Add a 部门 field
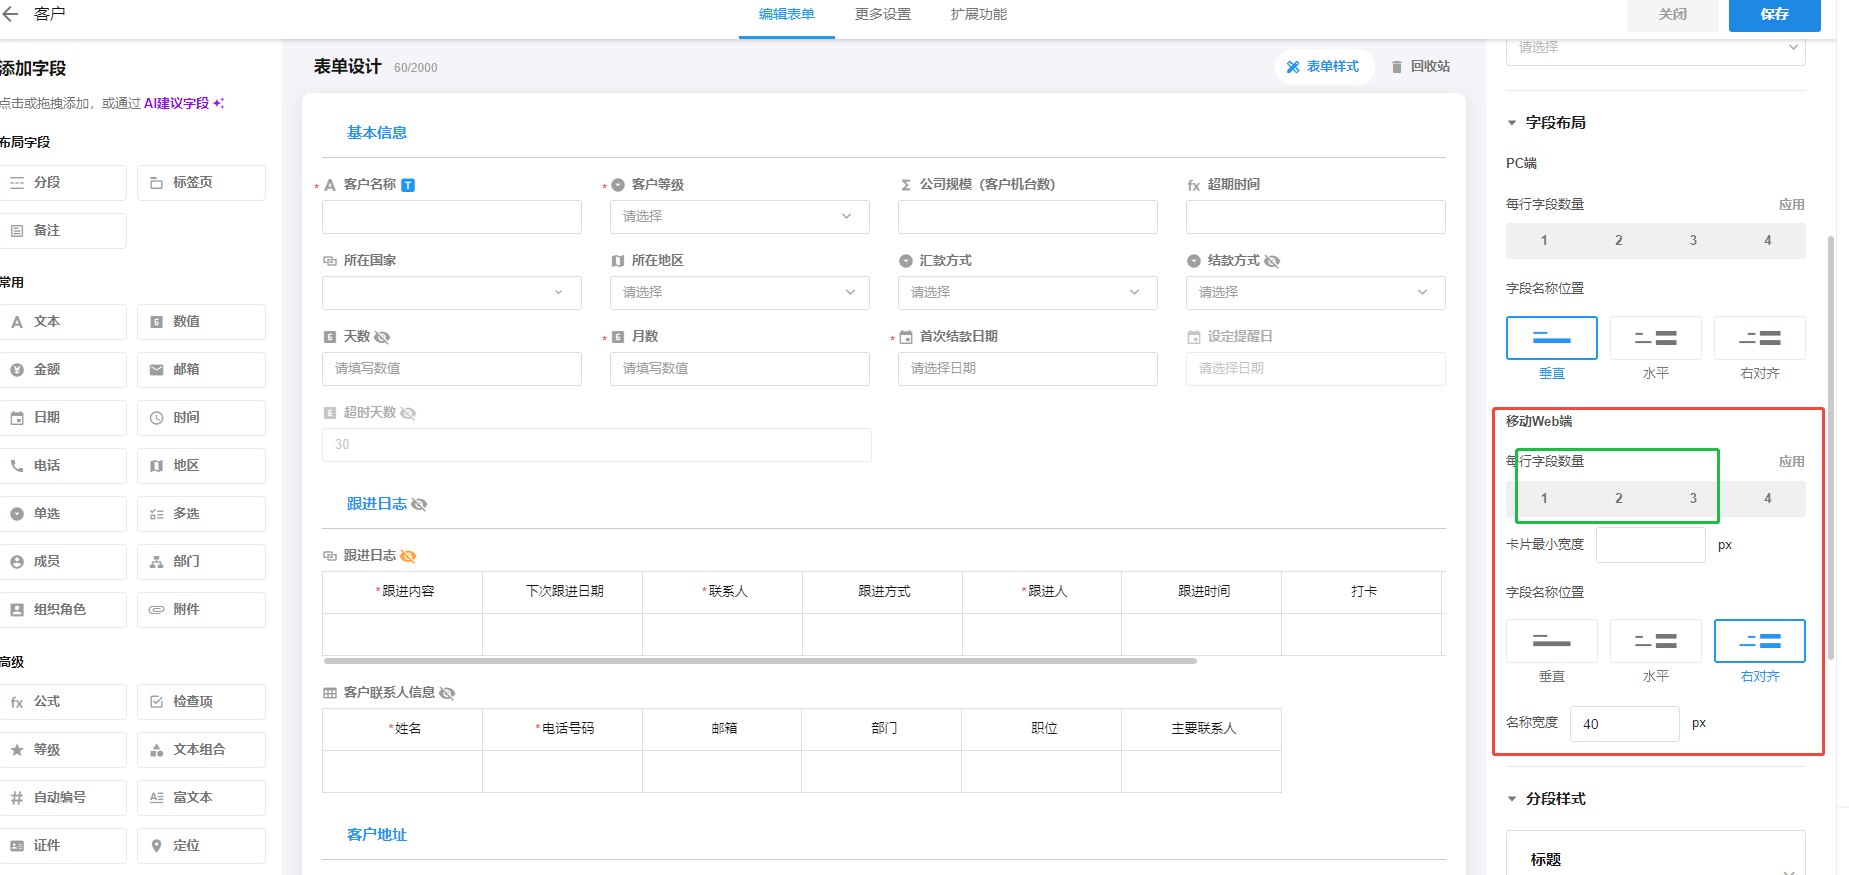The width and height of the screenshot is (1849, 875). 201,562
